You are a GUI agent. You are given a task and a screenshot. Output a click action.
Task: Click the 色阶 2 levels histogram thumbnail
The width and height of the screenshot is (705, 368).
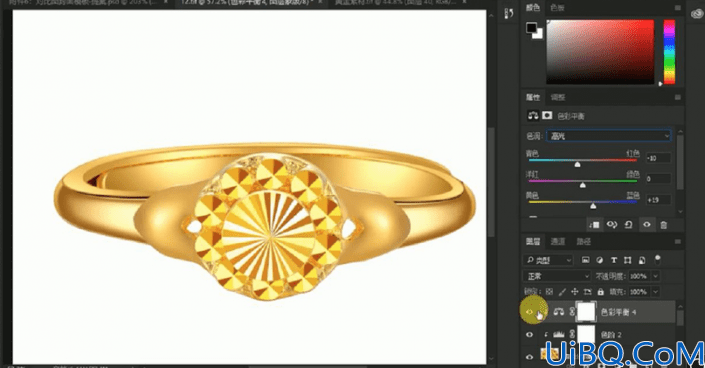[x=558, y=334]
